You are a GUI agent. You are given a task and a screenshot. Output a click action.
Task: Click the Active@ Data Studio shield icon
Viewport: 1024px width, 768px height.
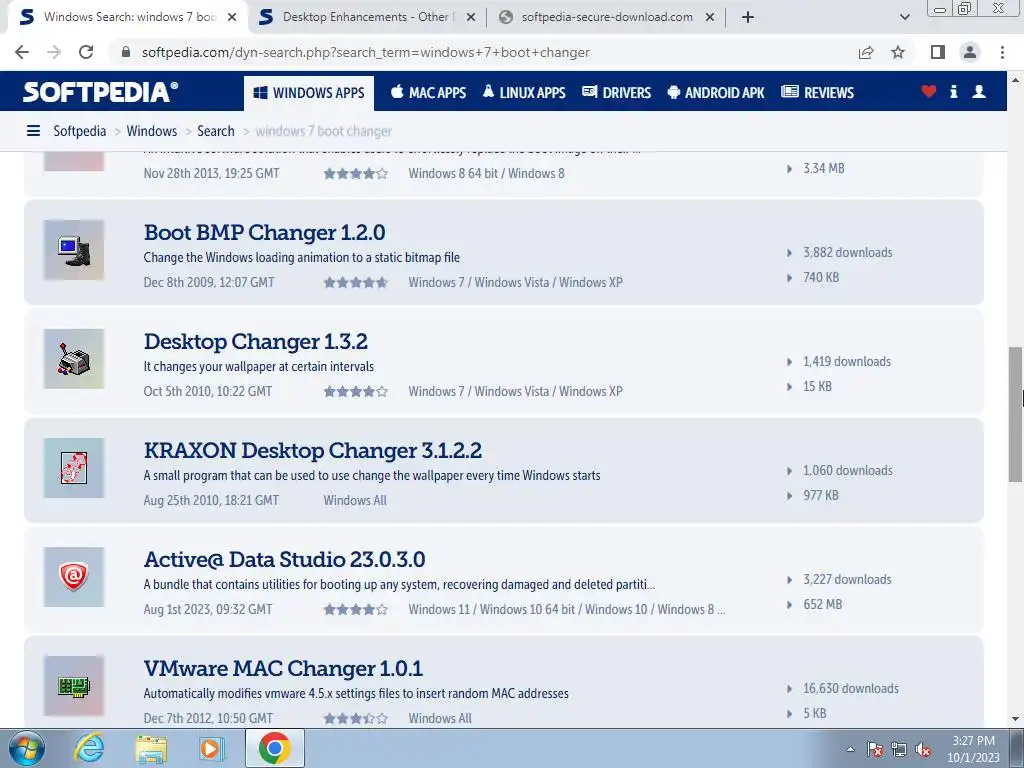coord(74,577)
